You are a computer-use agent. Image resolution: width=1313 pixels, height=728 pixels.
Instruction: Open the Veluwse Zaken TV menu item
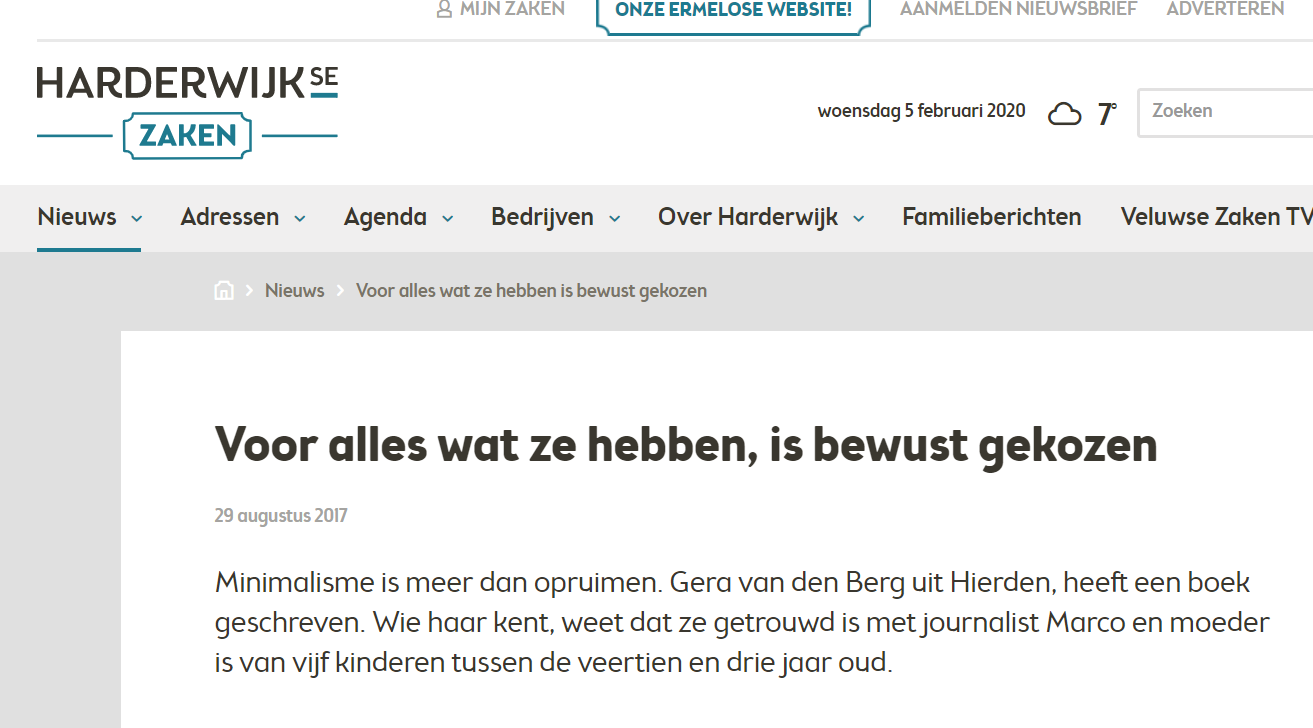click(x=1215, y=217)
